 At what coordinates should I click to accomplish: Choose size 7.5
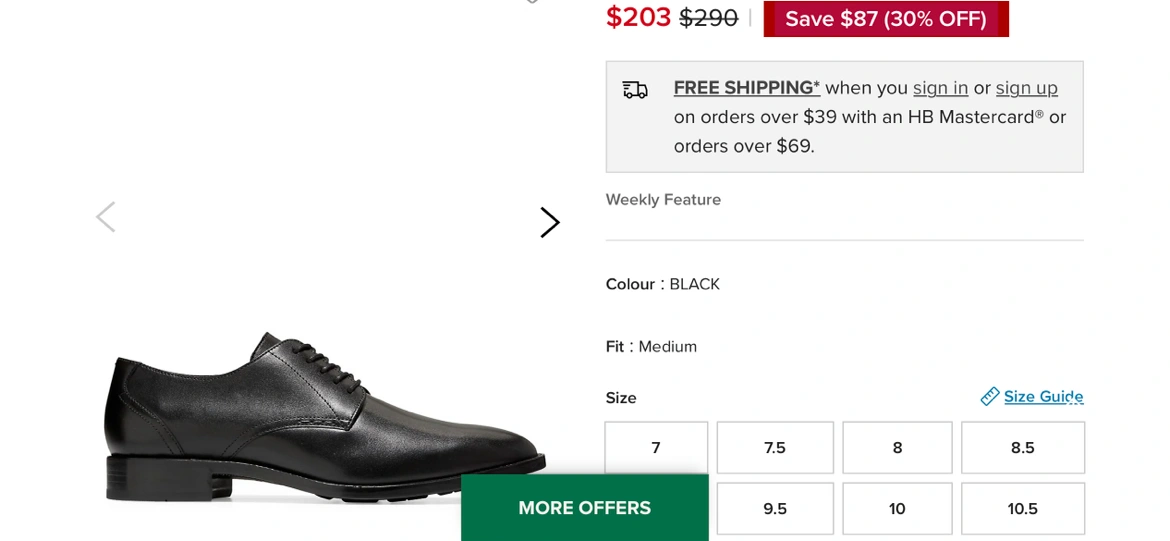point(775,448)
